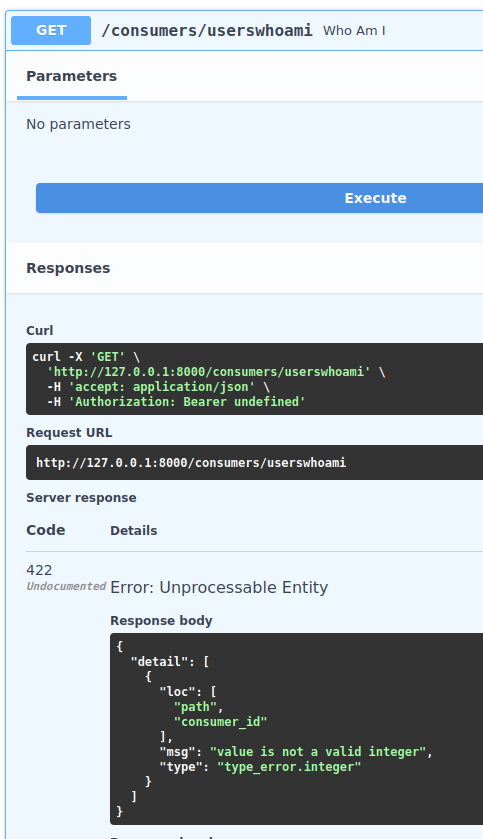The width and height of the screenshot is (483, 839).
Task: Click the /consumers/userswhoami endpoint path
Action: 207,30
